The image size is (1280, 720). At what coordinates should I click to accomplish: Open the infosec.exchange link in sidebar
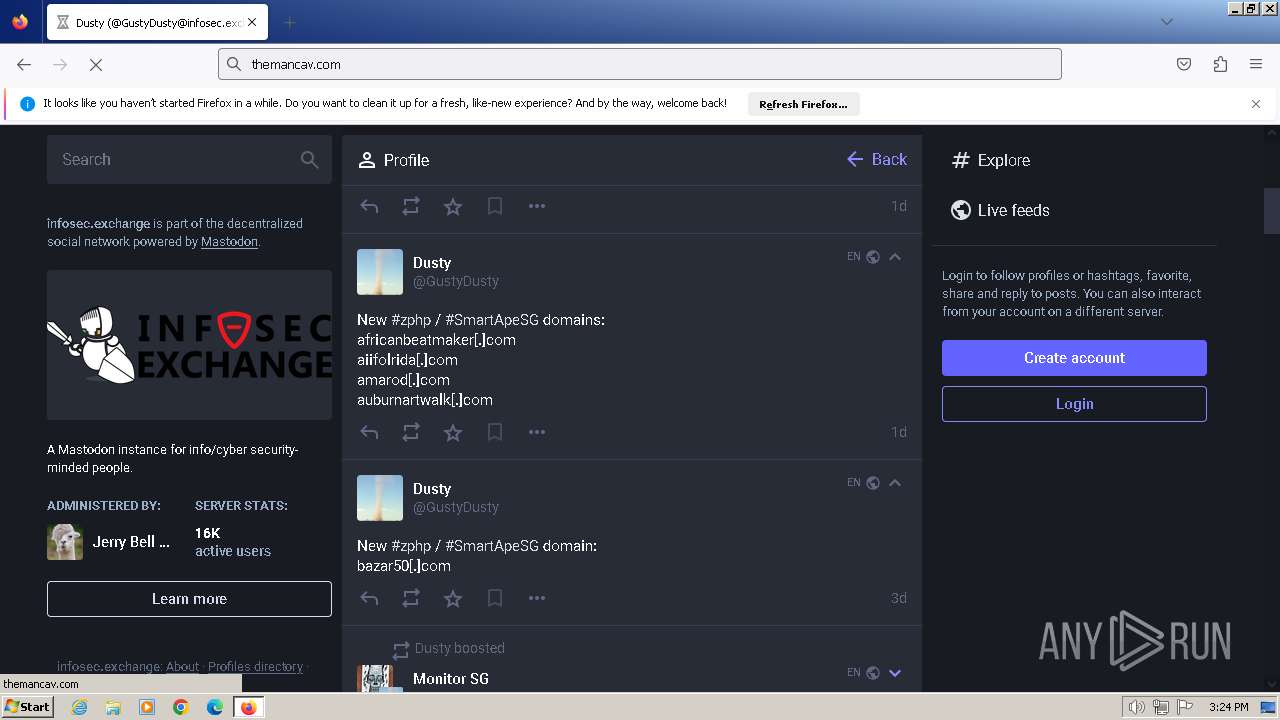98,224
